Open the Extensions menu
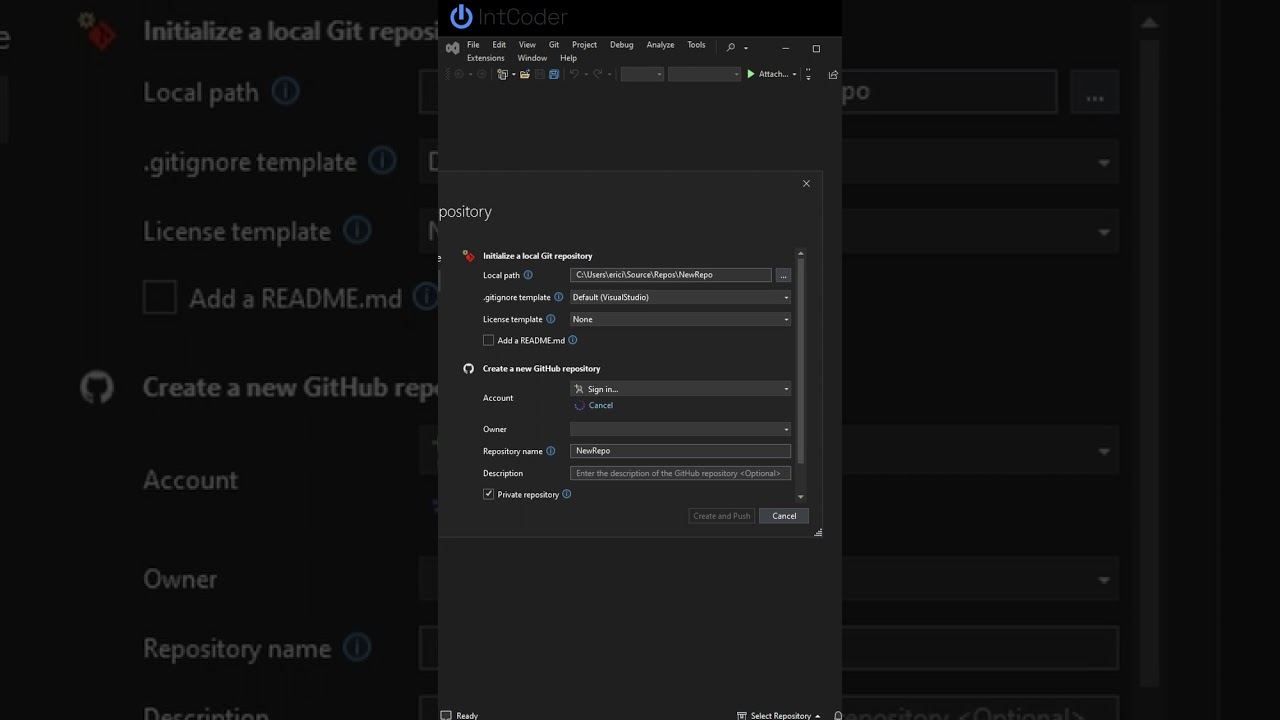This screenshot has height=720, width=1280. (486, 58)
